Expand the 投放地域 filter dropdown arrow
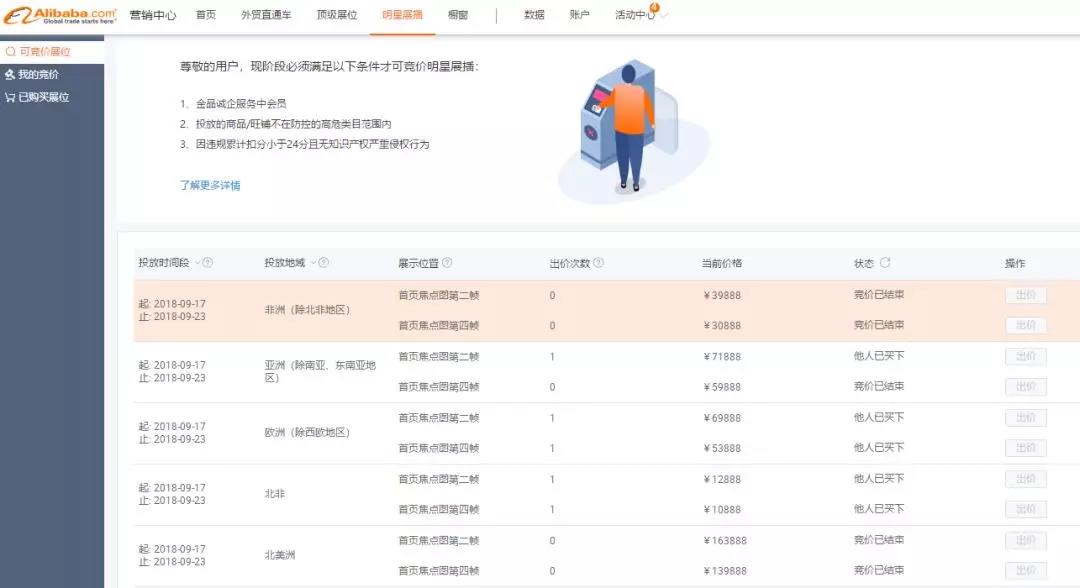 313,263
